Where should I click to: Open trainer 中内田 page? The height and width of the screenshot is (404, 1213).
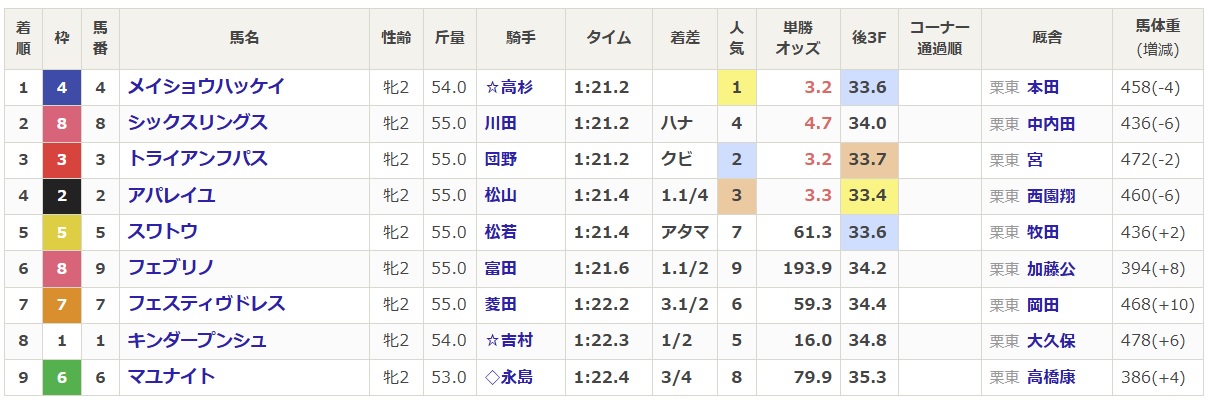click(x=1051, y=124)
